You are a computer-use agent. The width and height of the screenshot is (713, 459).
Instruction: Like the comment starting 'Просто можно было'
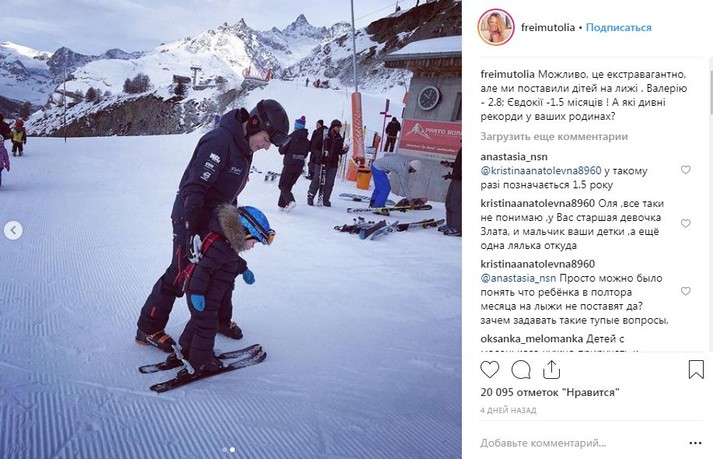coord(685,291)
